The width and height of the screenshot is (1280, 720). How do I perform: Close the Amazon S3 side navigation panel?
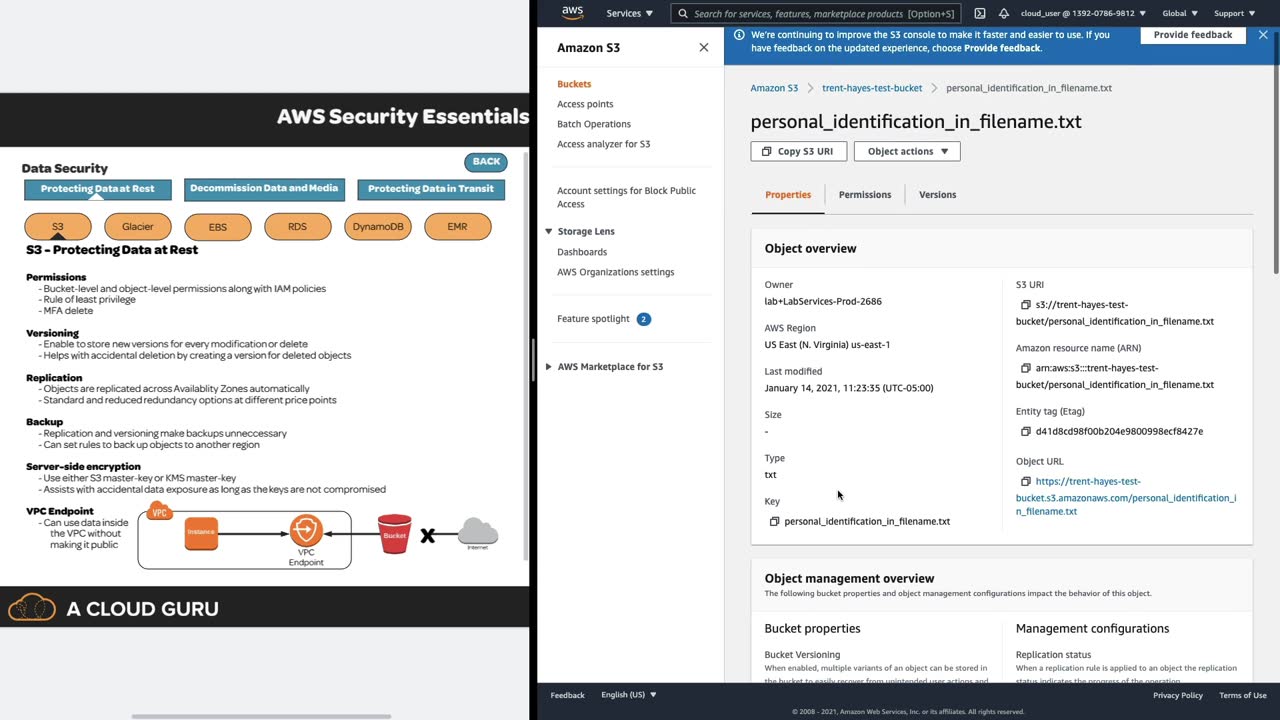point(704,47)
